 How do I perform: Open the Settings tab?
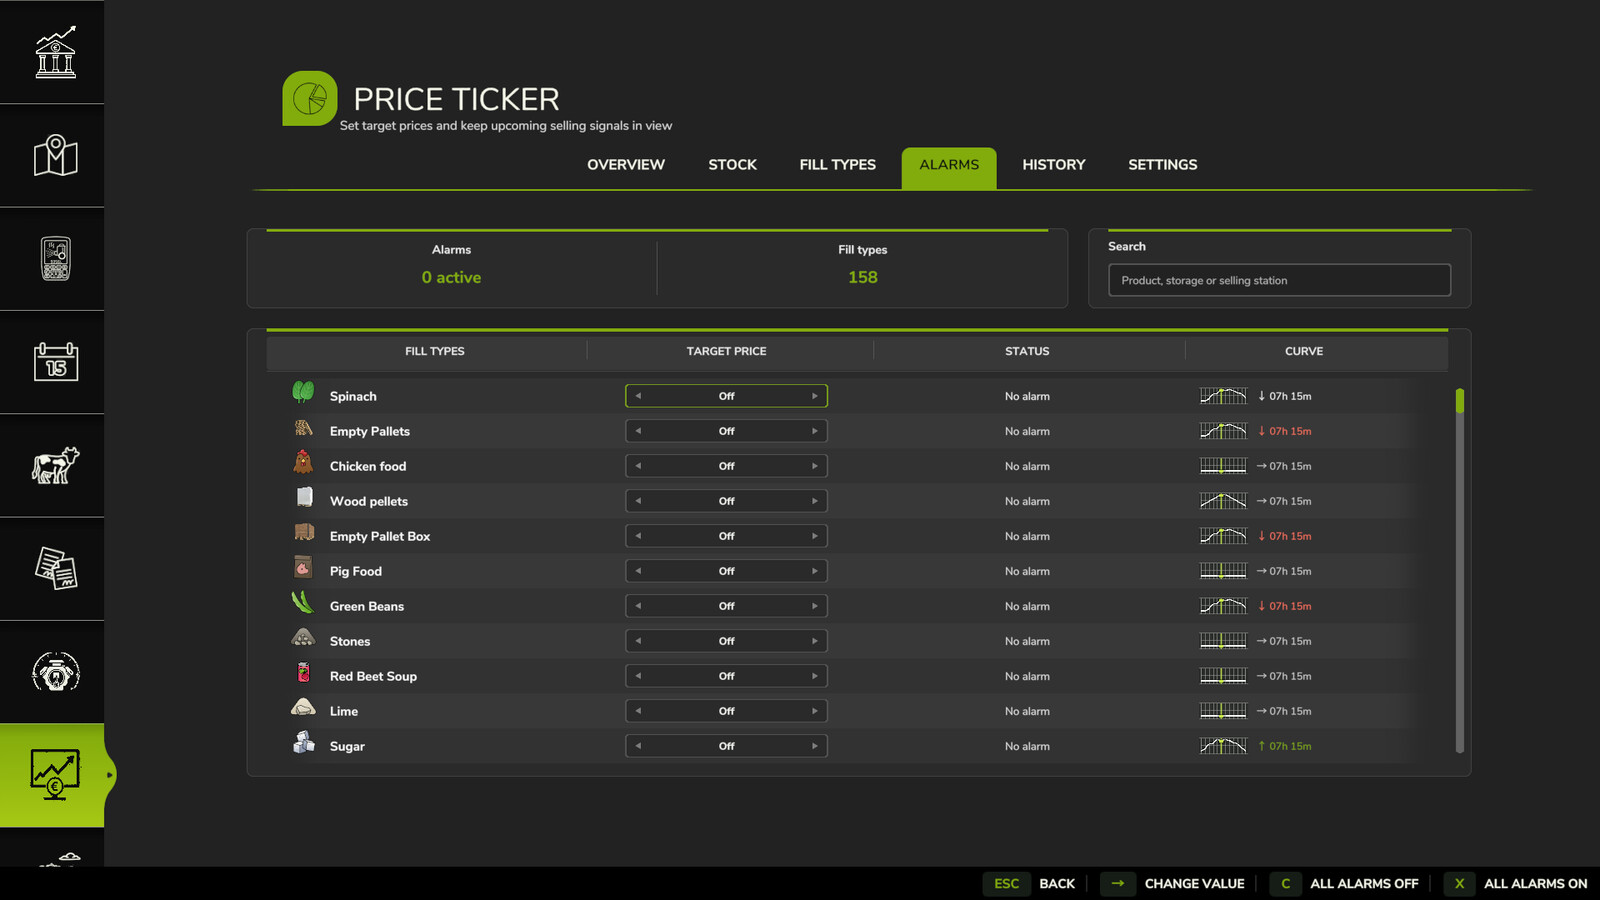pyautogui.click(x=1163, y=165)
